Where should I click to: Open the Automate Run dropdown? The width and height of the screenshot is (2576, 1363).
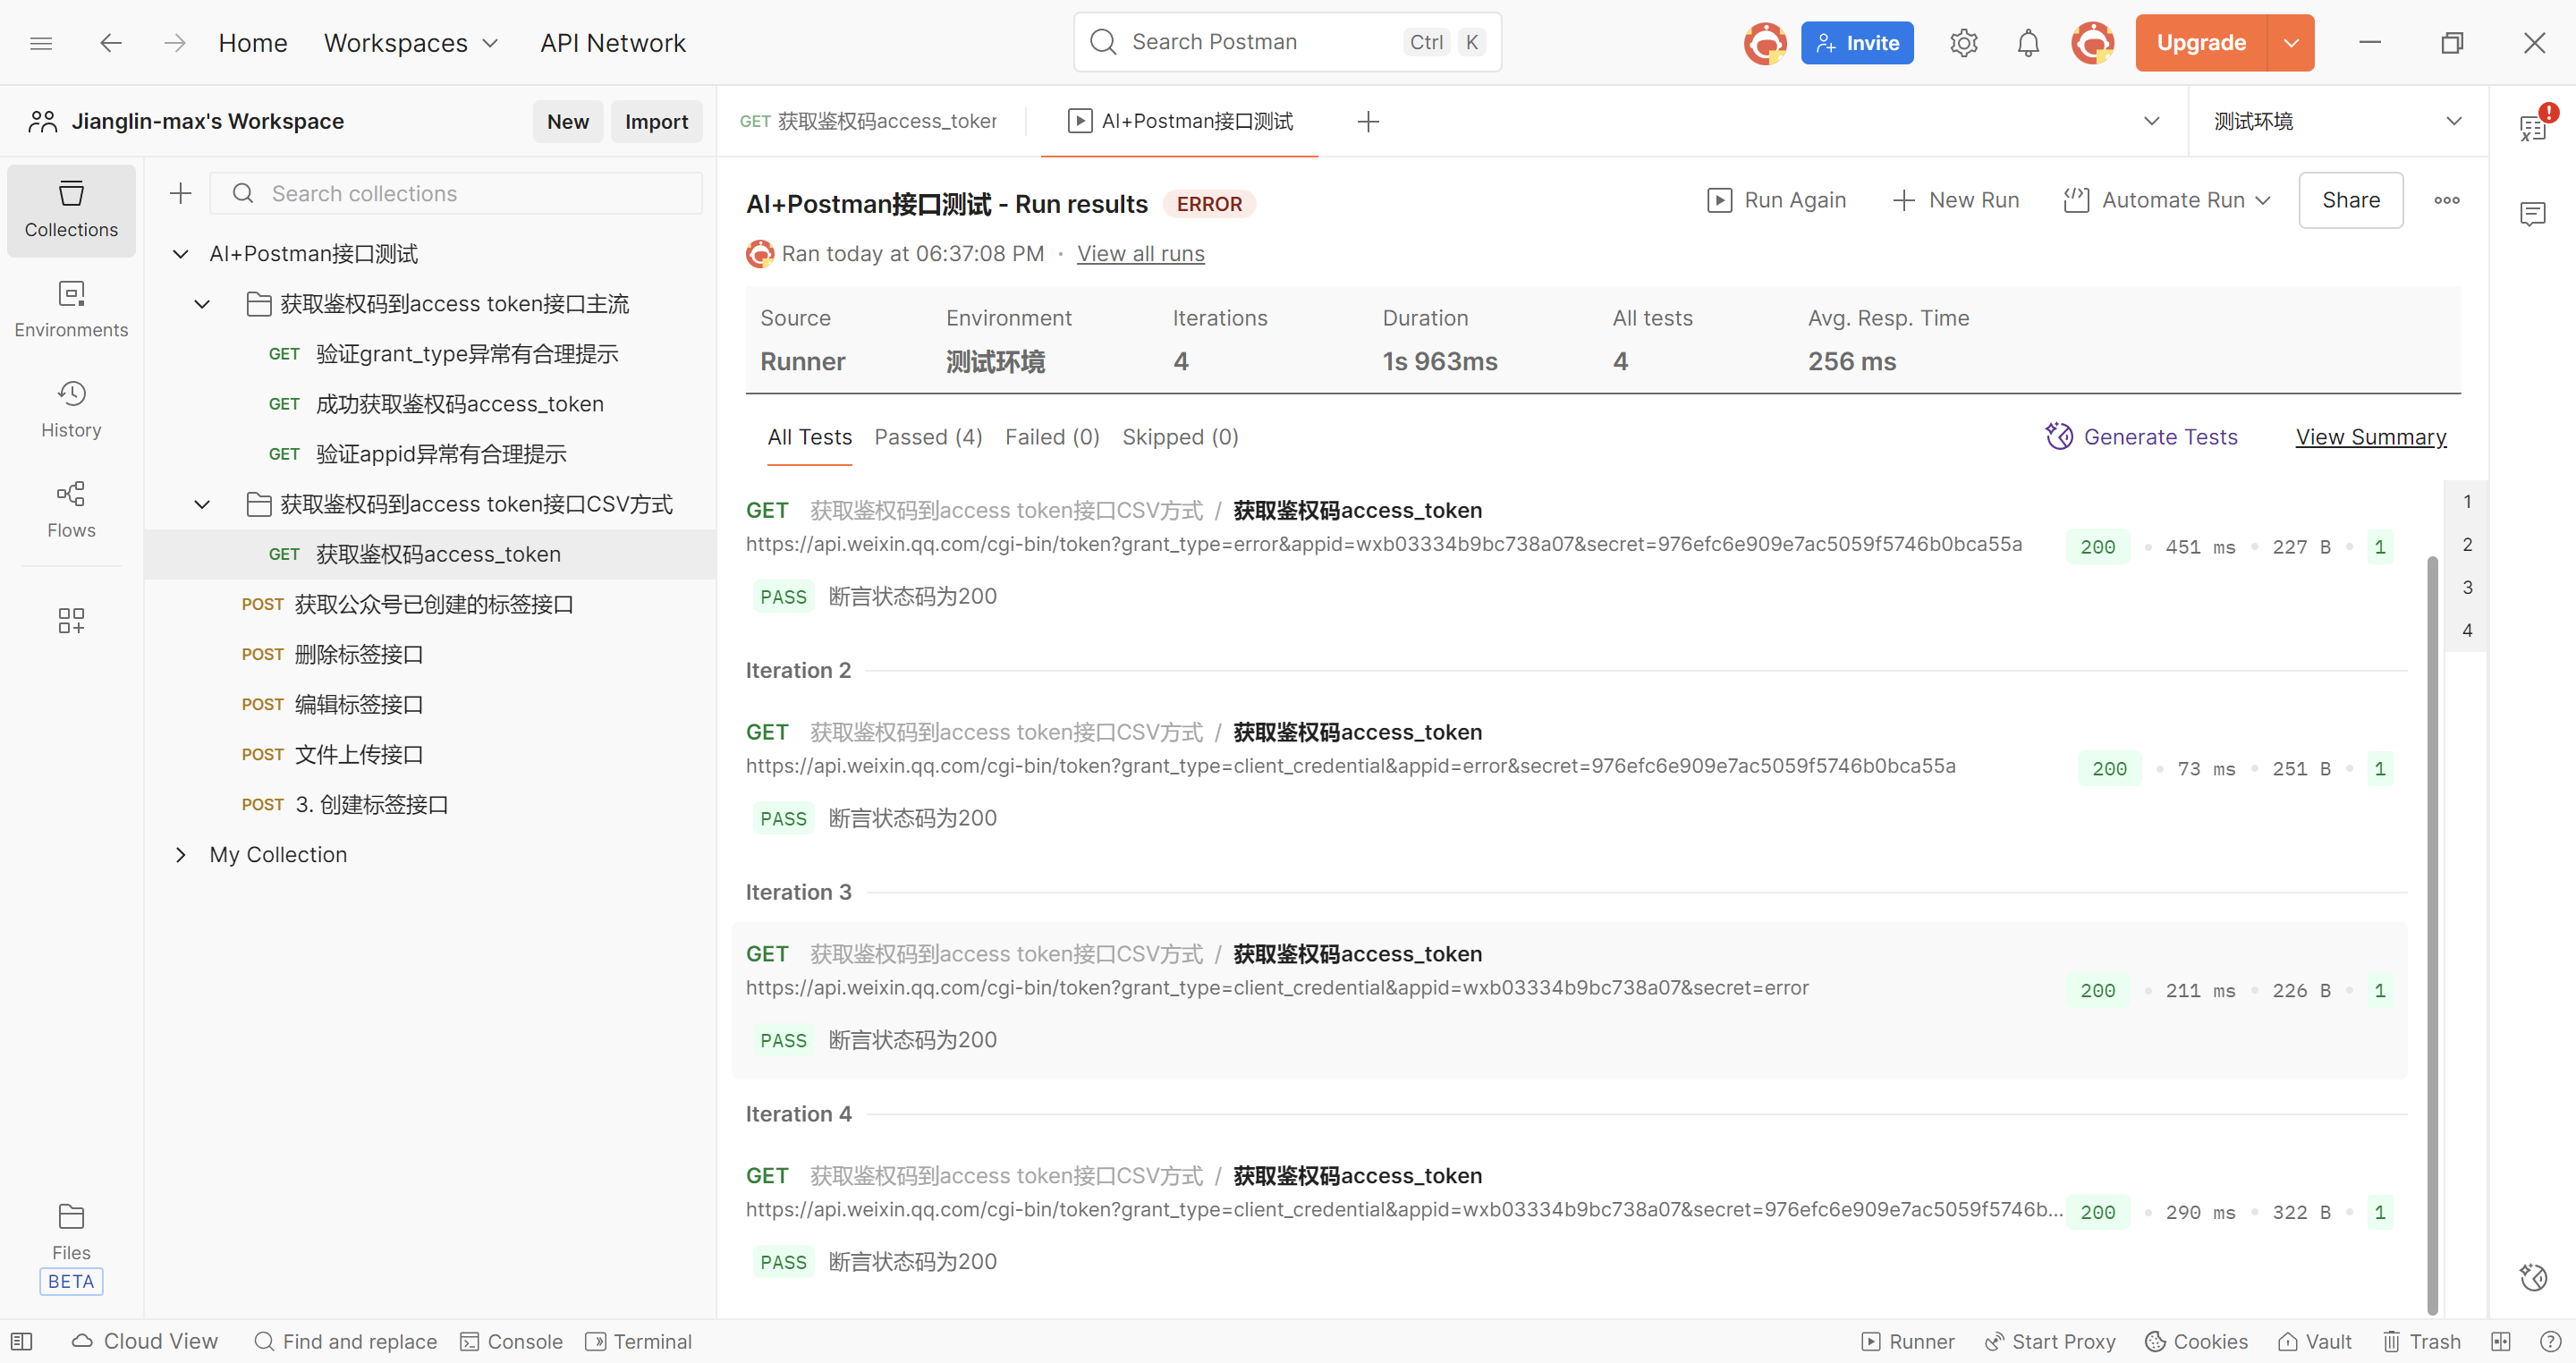coord(2167,200)
